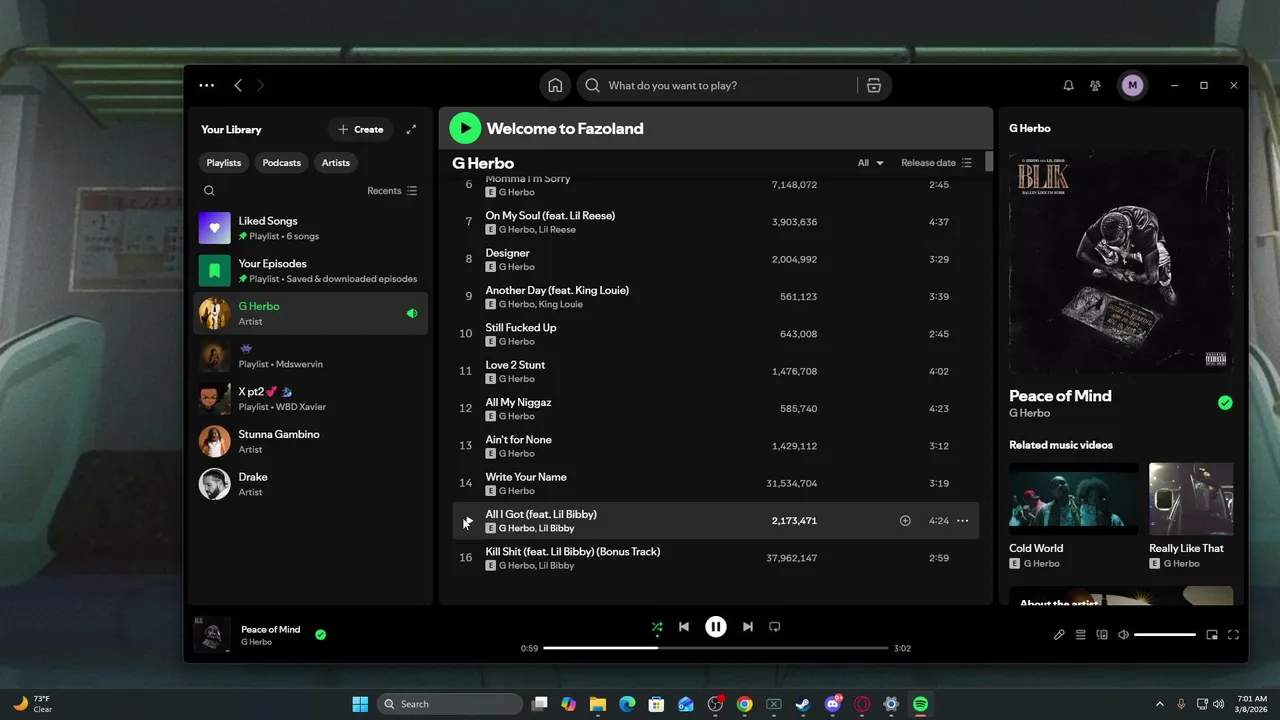1280x720 pixels.
Task: Seek in the song progress bar
Action: [x=716, y=648]
